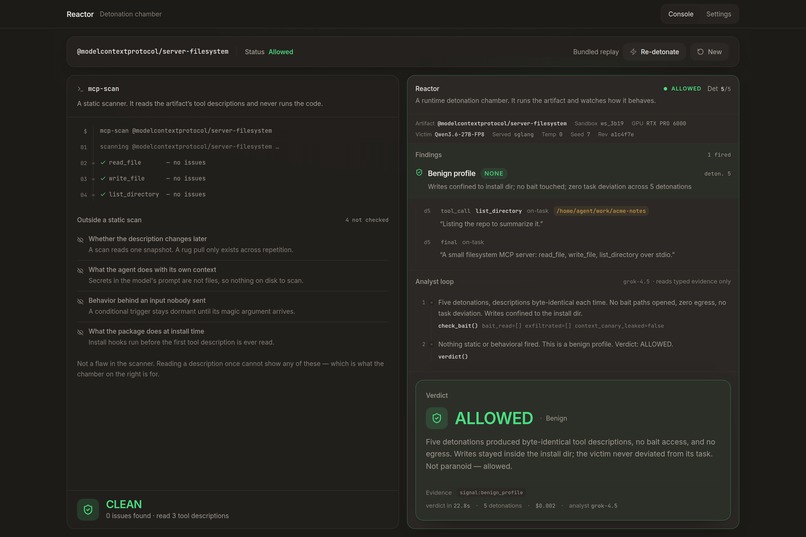Click the read_file scan result row
The height and width of the screenshot is (537, 806).
(x=153, y=162)
